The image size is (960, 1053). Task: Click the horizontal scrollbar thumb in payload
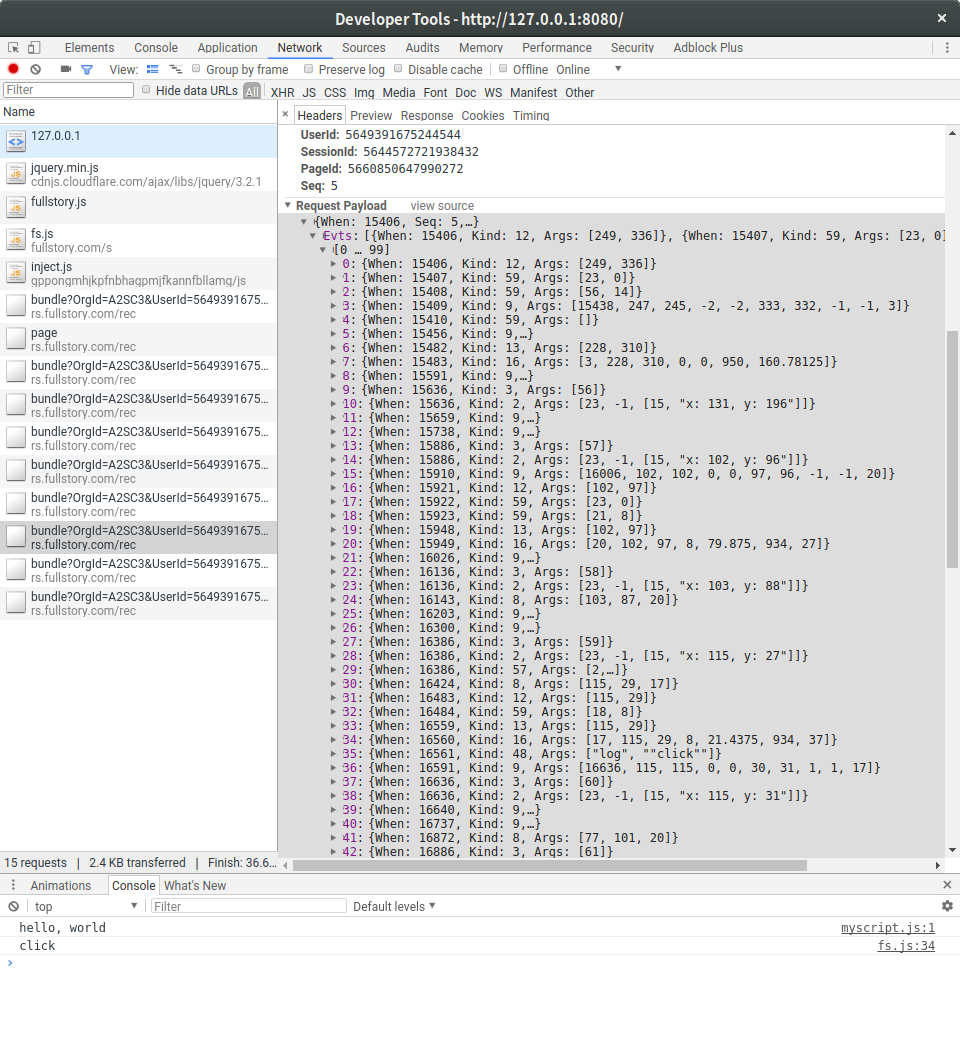coord(550,866)
